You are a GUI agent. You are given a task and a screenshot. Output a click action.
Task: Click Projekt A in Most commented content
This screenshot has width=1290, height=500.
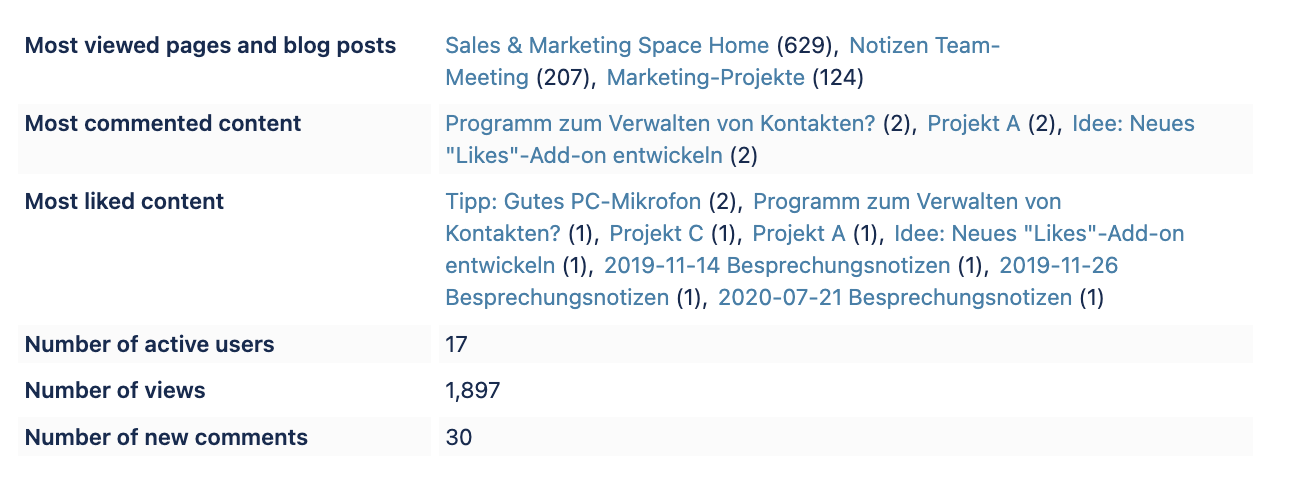973,124
